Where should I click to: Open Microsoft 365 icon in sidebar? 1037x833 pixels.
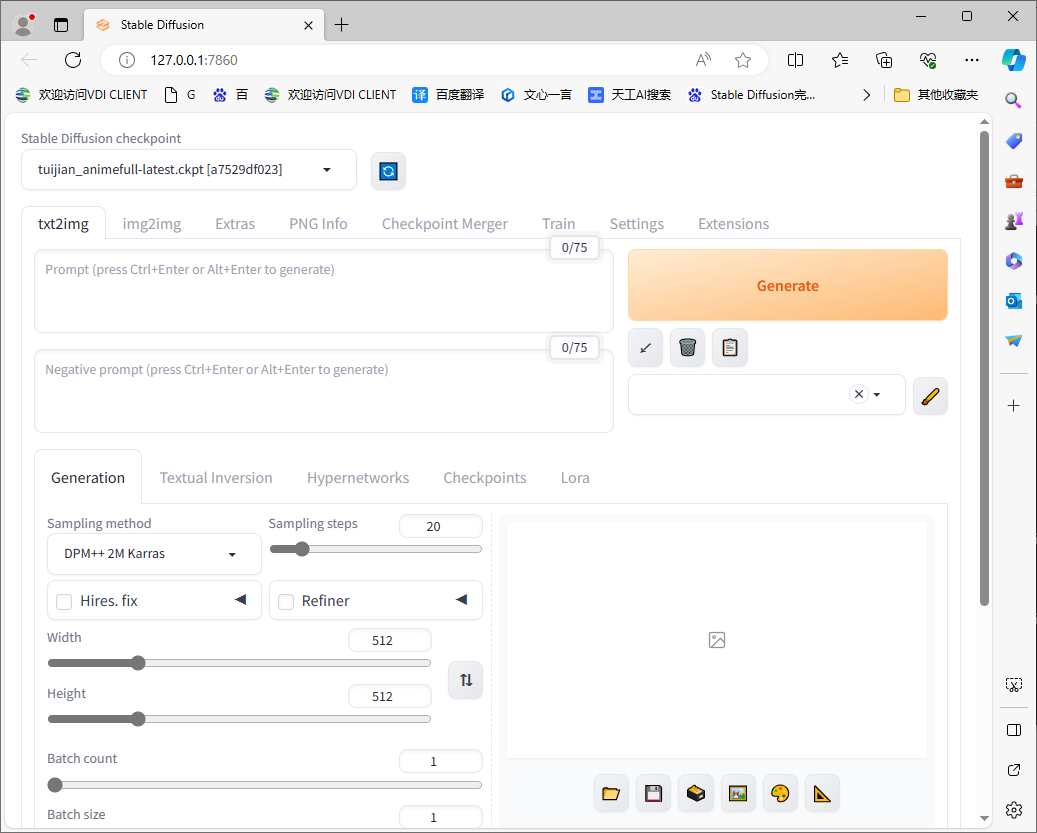click(1013, 261)
